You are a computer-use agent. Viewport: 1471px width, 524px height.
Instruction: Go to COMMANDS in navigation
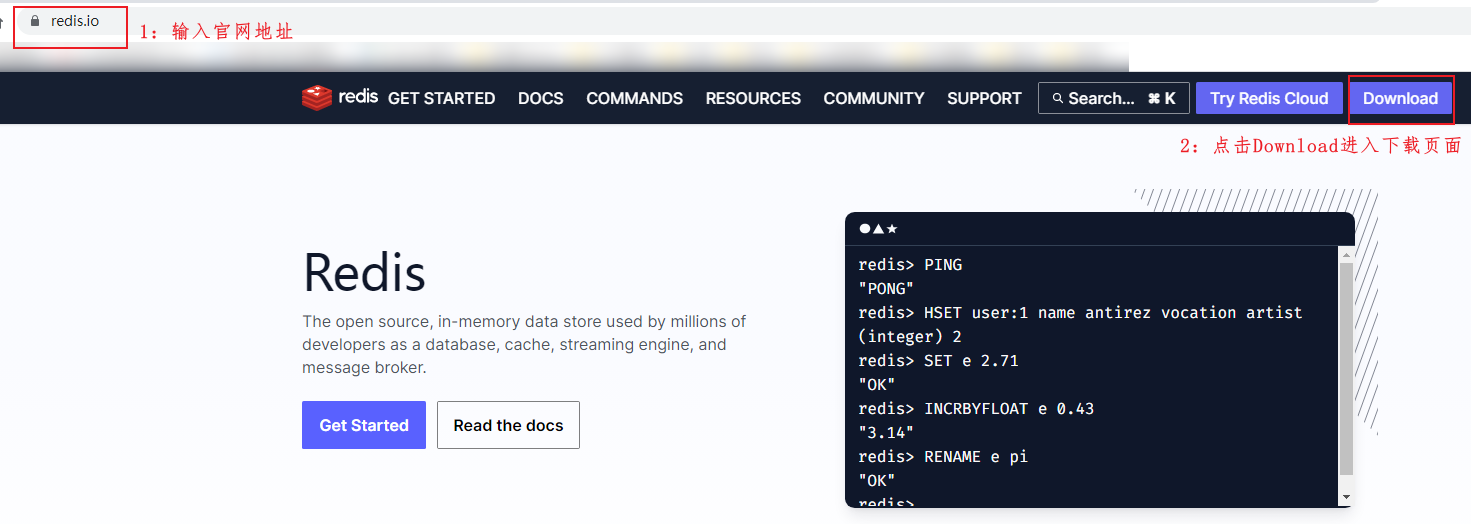(634, 98)
